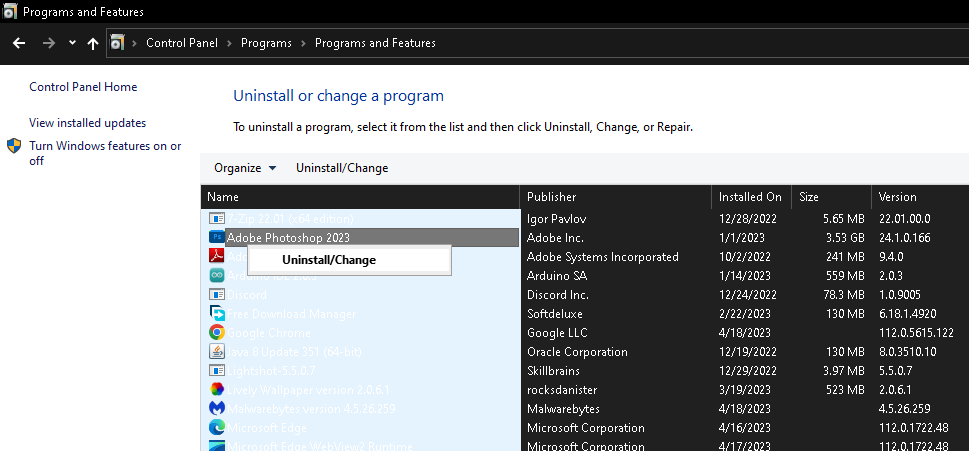
Task: Click the Skillbrains publisher cell
Action: (553, 371)
